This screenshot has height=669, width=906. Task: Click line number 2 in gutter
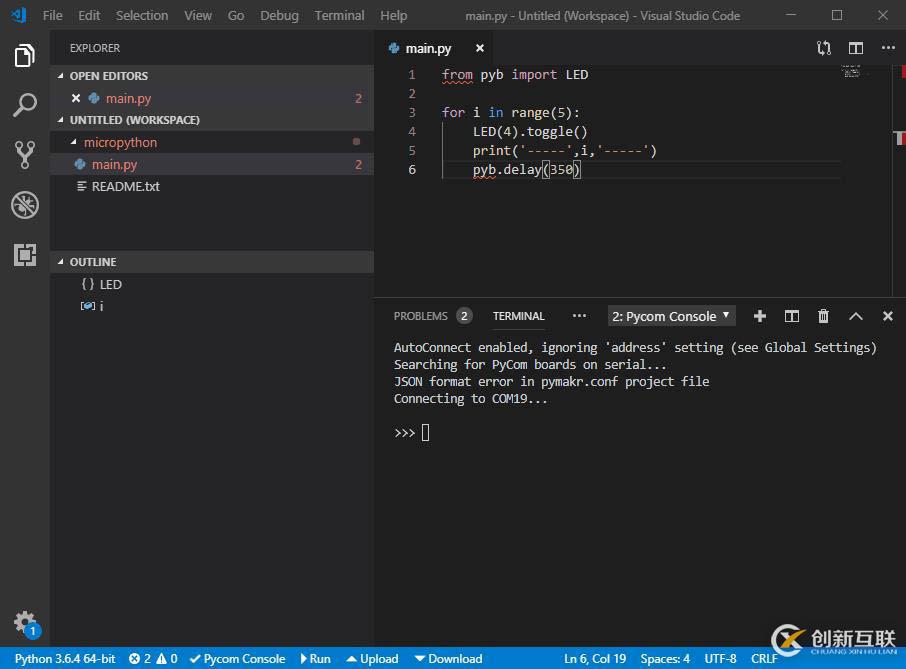click(412, 94)
